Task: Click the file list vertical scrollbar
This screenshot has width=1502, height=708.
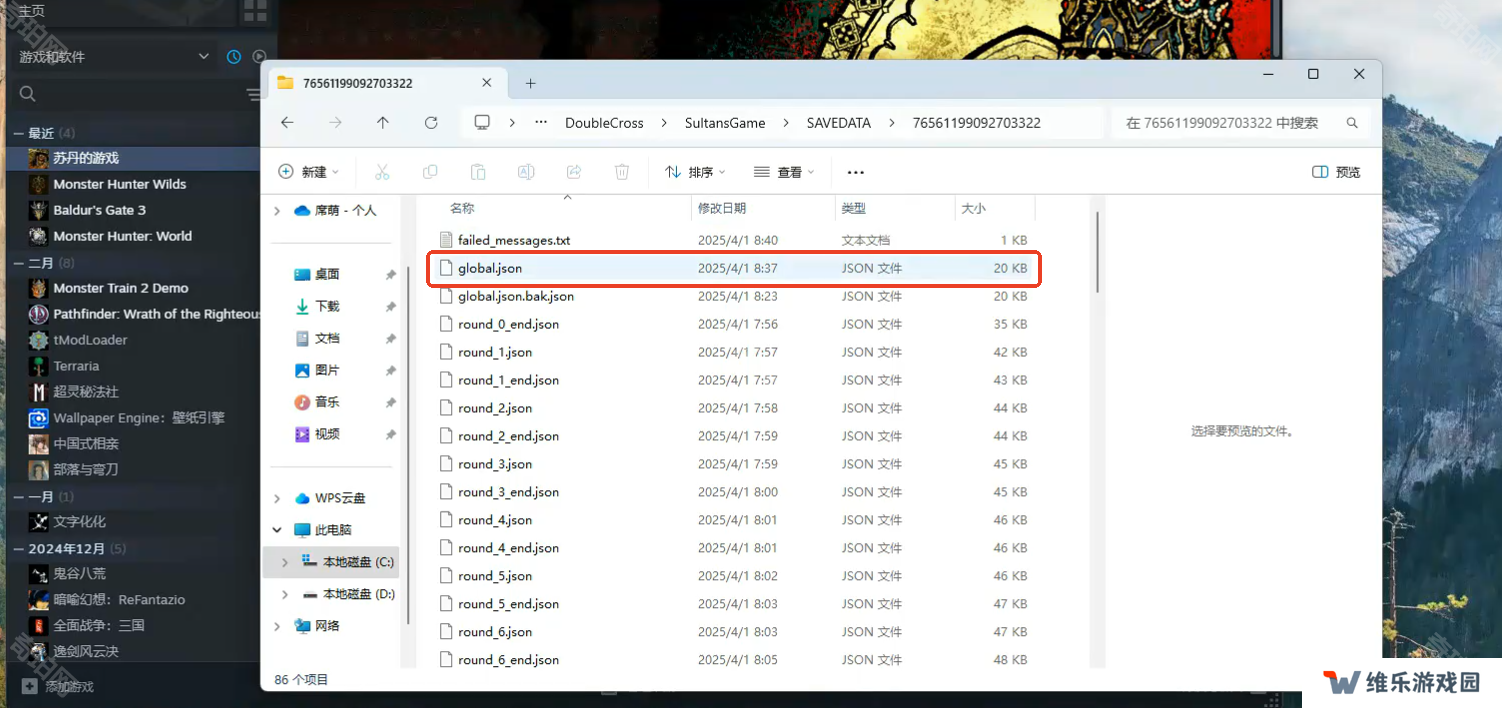Action: [1099, 252]
